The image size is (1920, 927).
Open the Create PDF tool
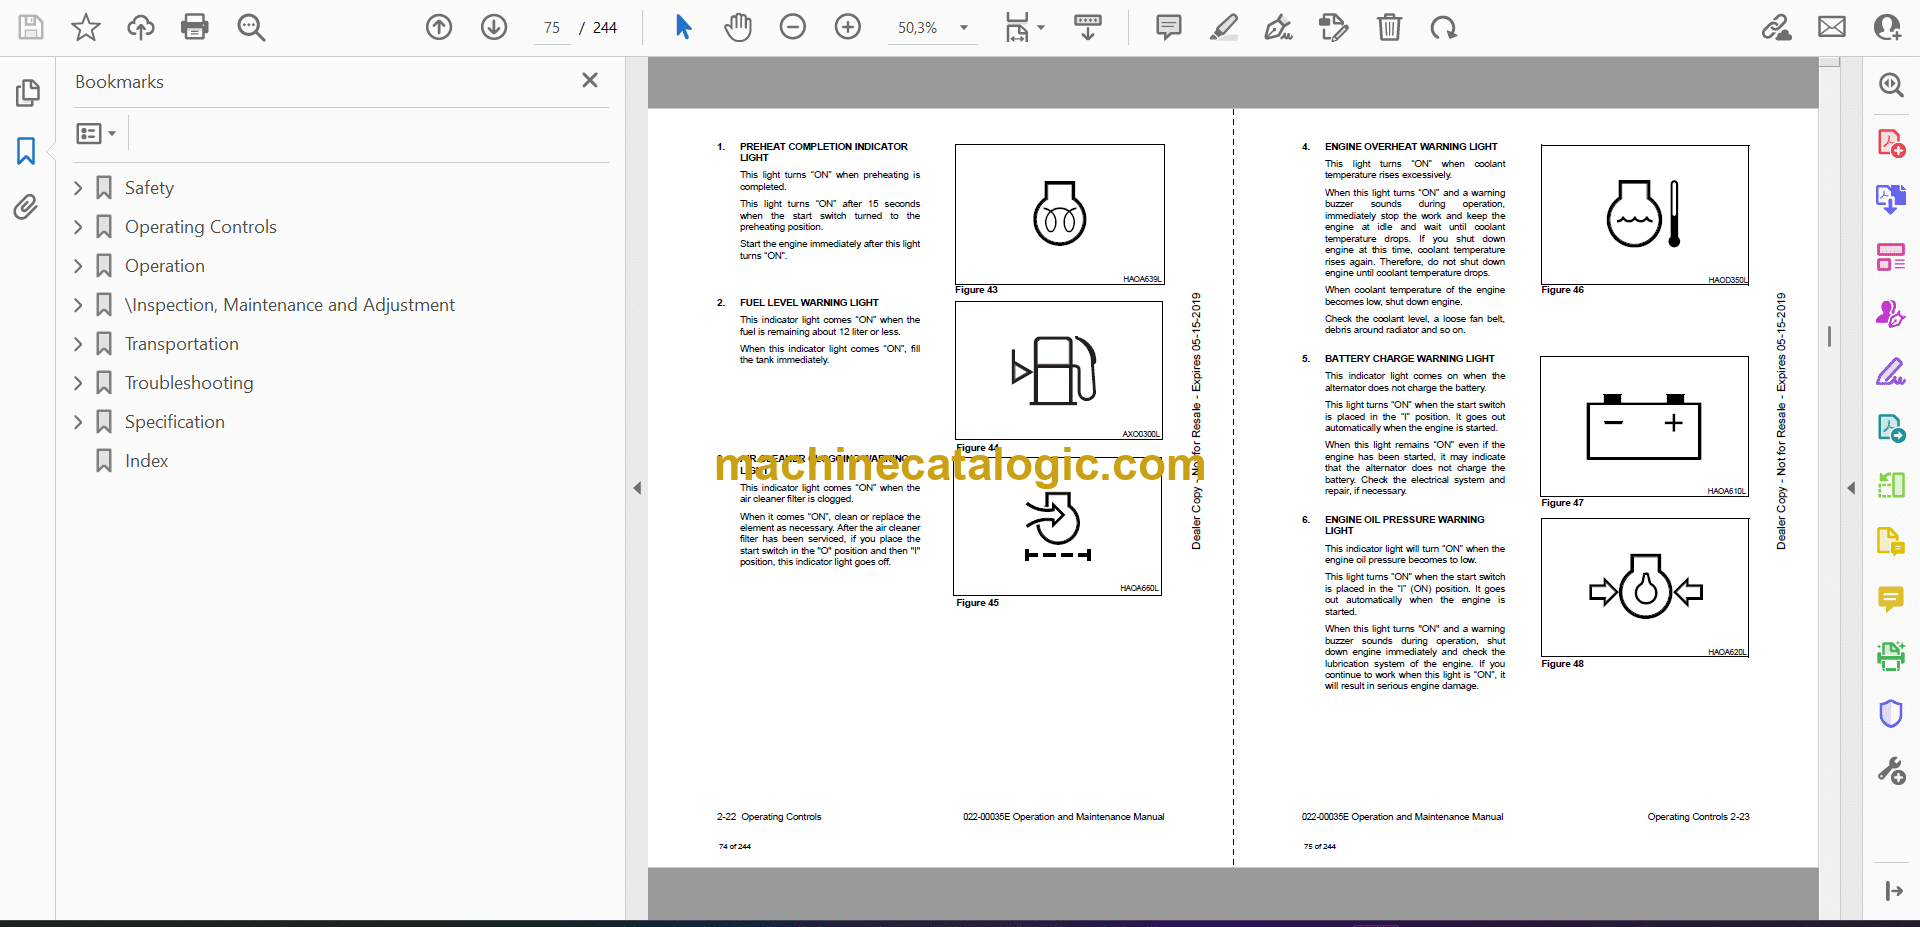pyautogui.click(x=1890, y=143)
